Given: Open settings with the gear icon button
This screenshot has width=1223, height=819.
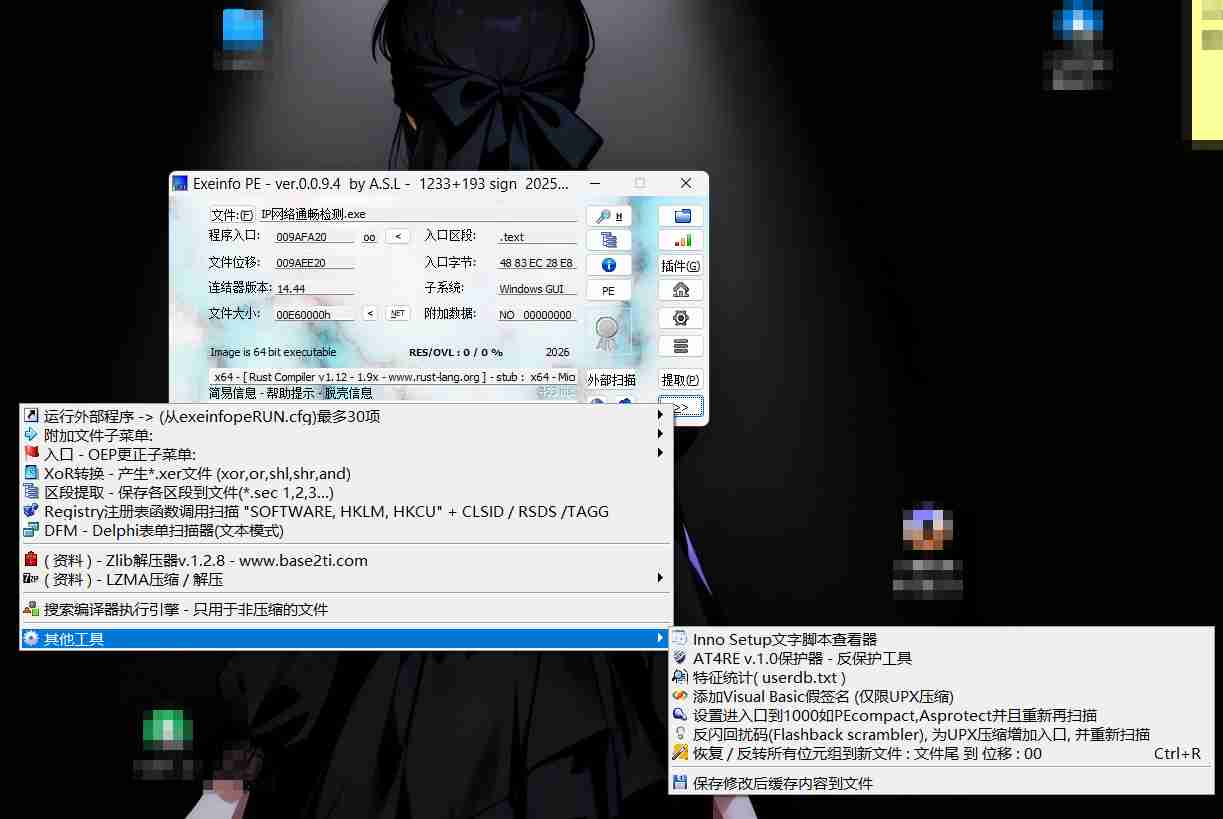Looking at the screenshot, I should coord(681,318).
